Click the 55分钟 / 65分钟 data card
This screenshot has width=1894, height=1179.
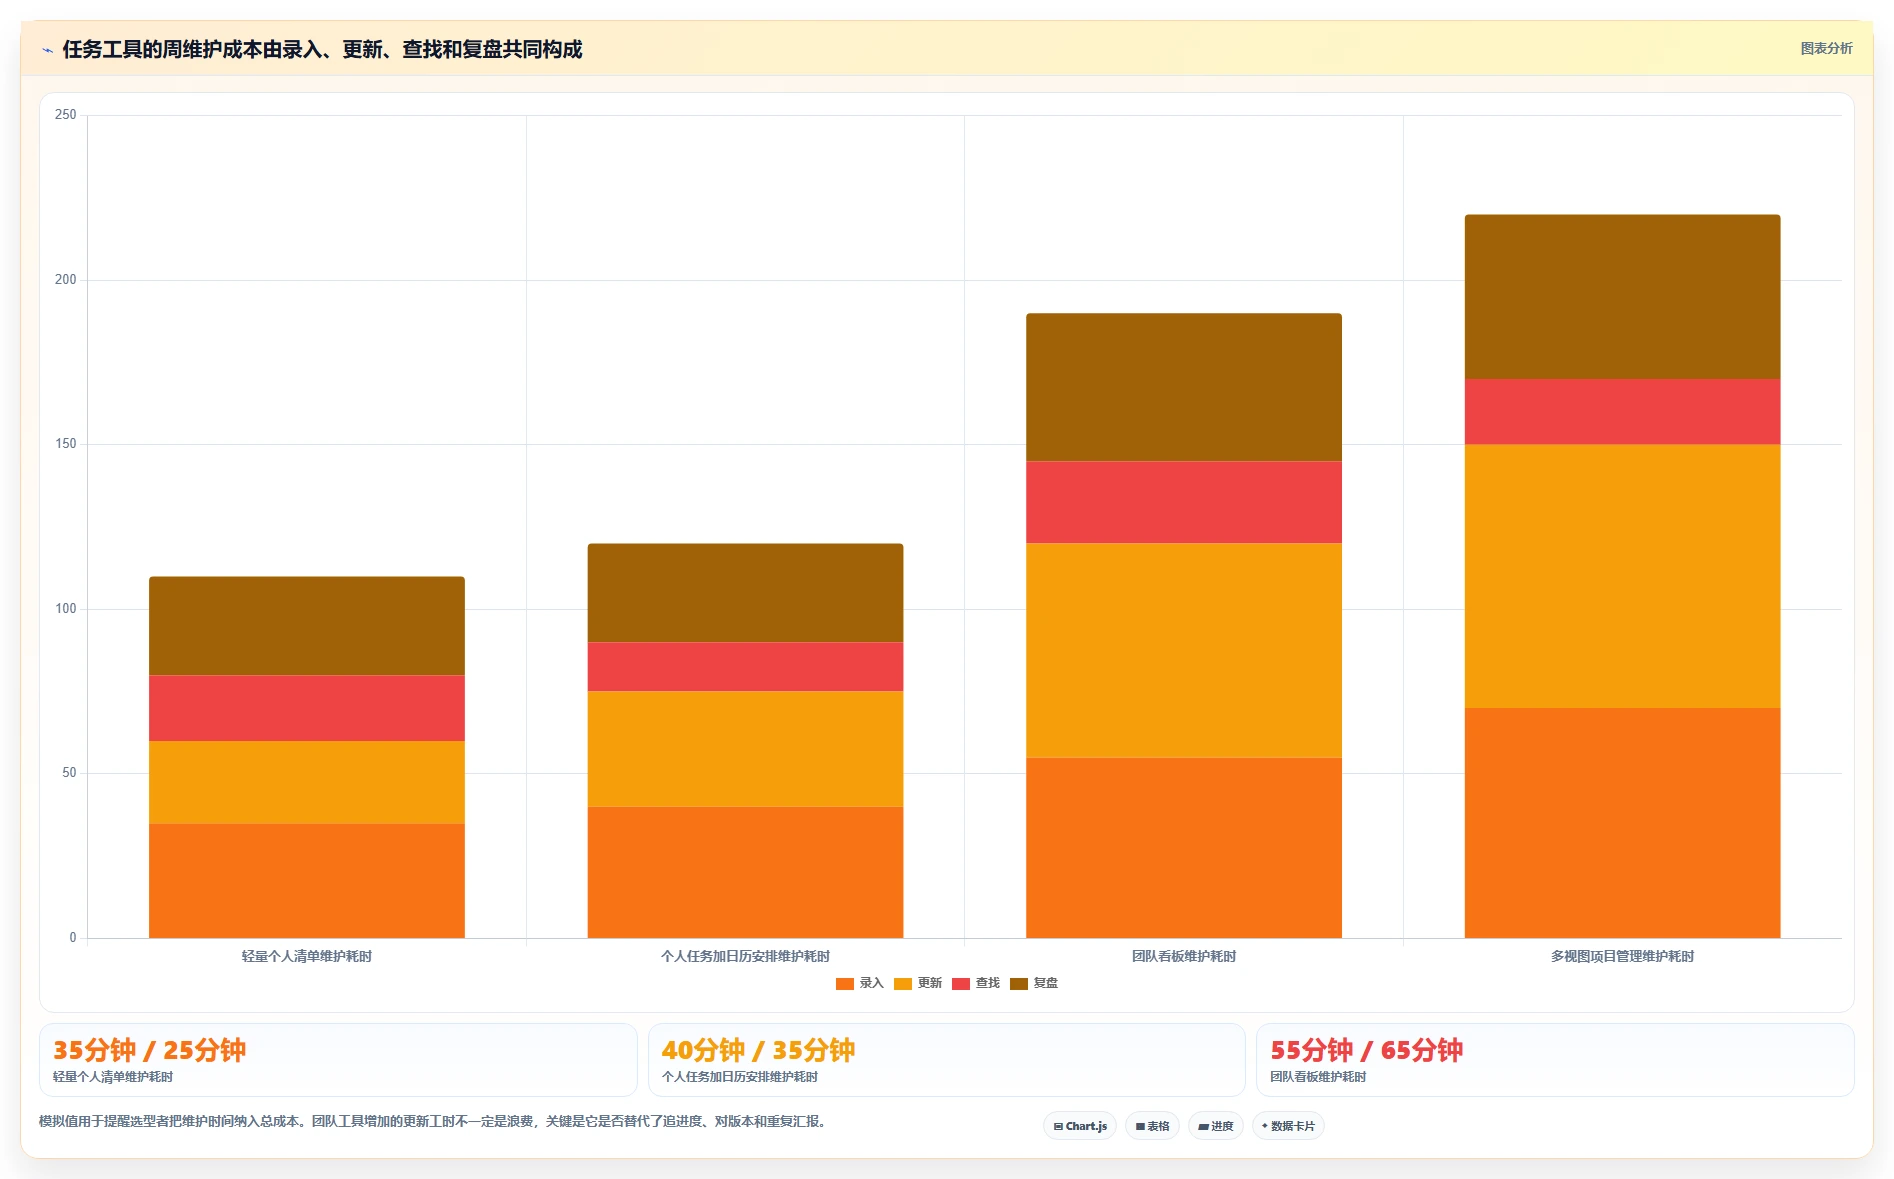click(1555, 1060)
